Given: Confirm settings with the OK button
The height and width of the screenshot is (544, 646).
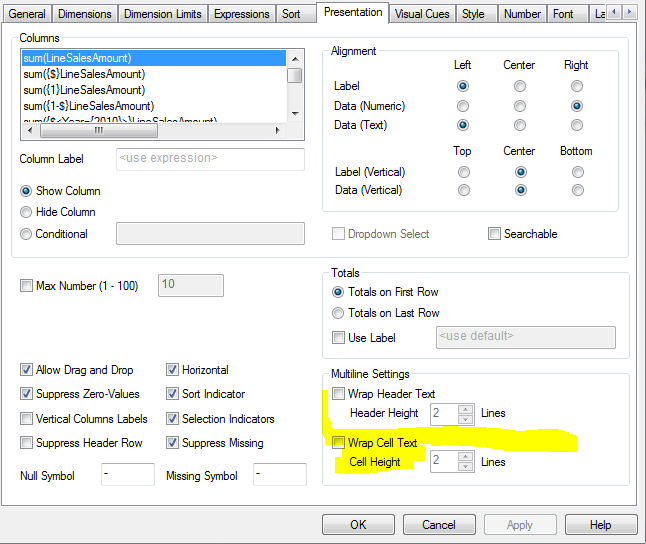Looking at the screenshot, I should point(358,525).
